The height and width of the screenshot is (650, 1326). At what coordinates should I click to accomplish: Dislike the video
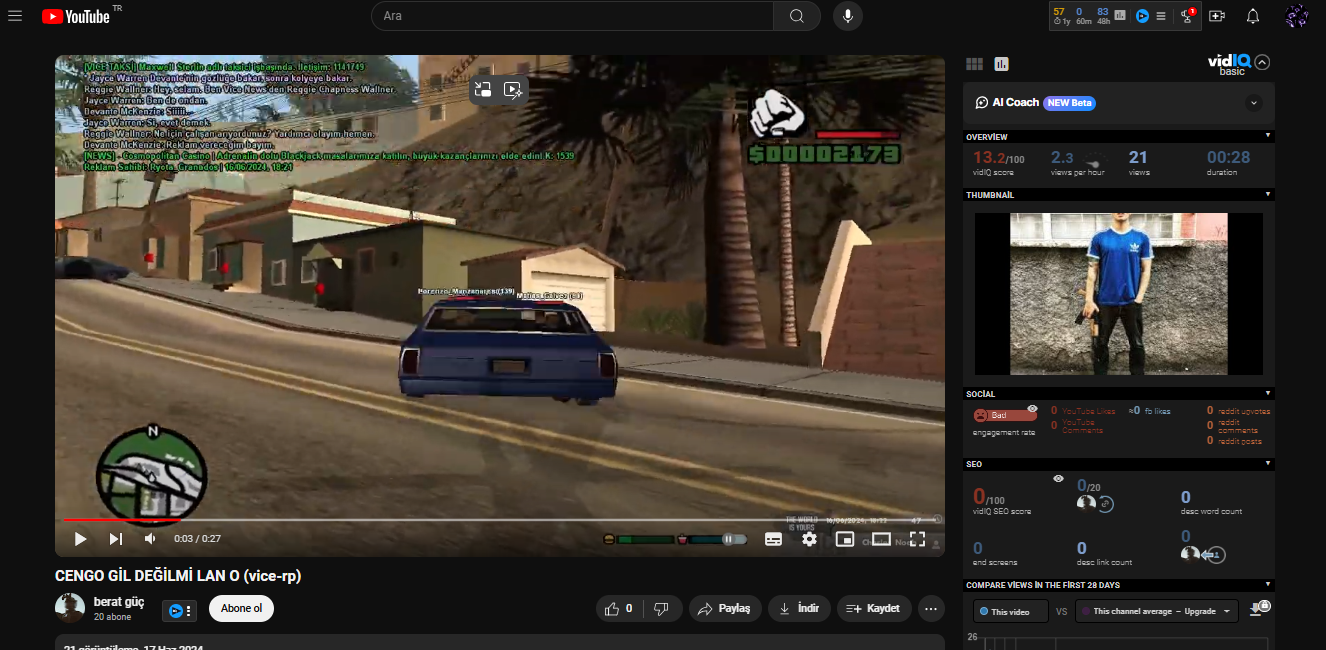(x=661, y=608)
